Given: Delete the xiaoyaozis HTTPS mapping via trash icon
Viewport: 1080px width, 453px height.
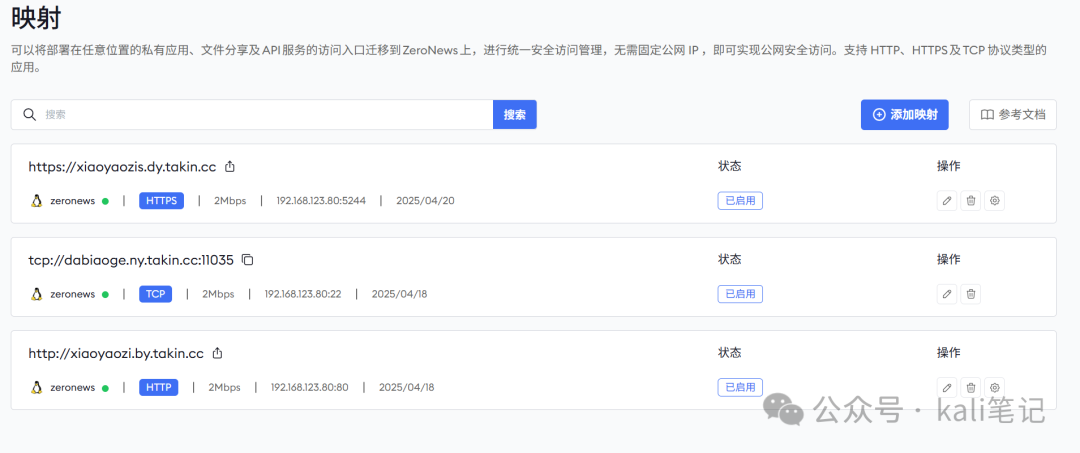Looking at the screenshot, I should (970, 201).
